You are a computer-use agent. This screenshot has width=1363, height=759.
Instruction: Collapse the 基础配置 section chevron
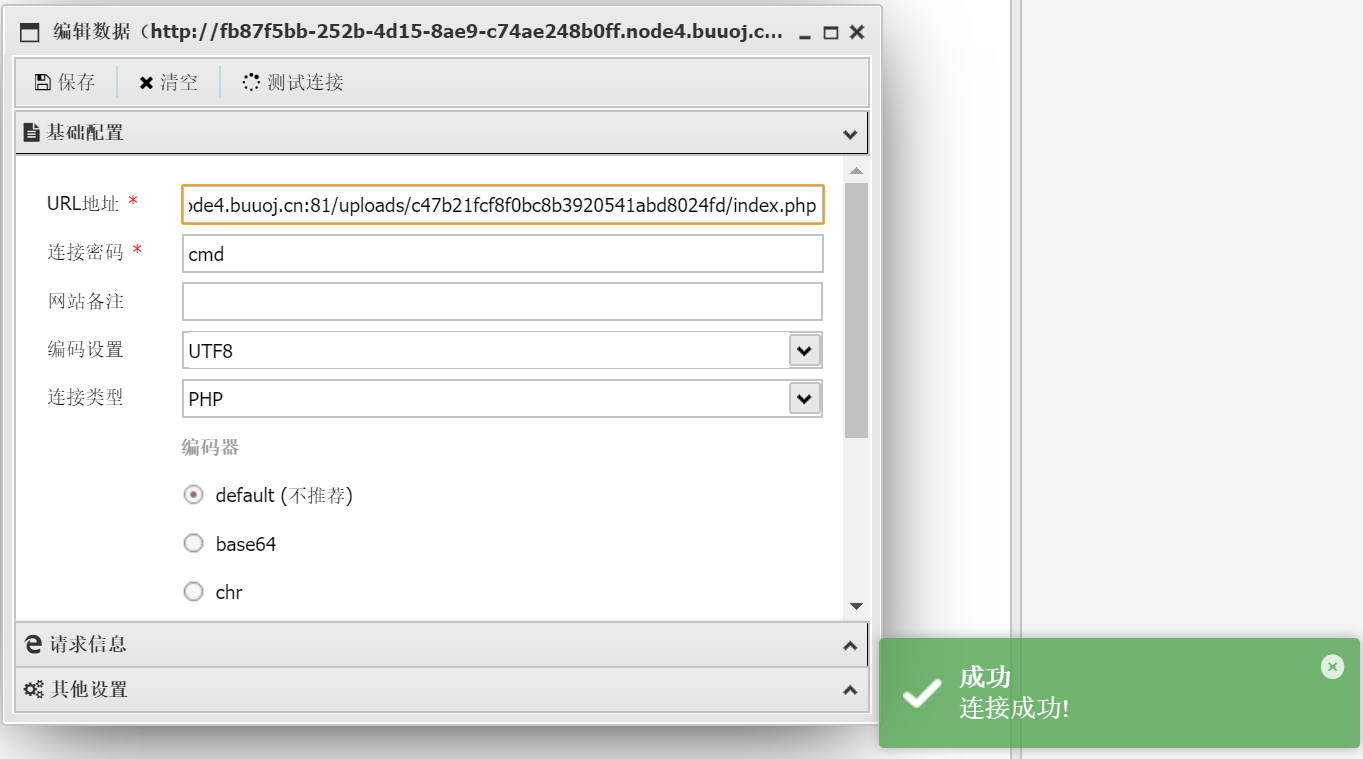pyautogui.click(x=850, y=134)
